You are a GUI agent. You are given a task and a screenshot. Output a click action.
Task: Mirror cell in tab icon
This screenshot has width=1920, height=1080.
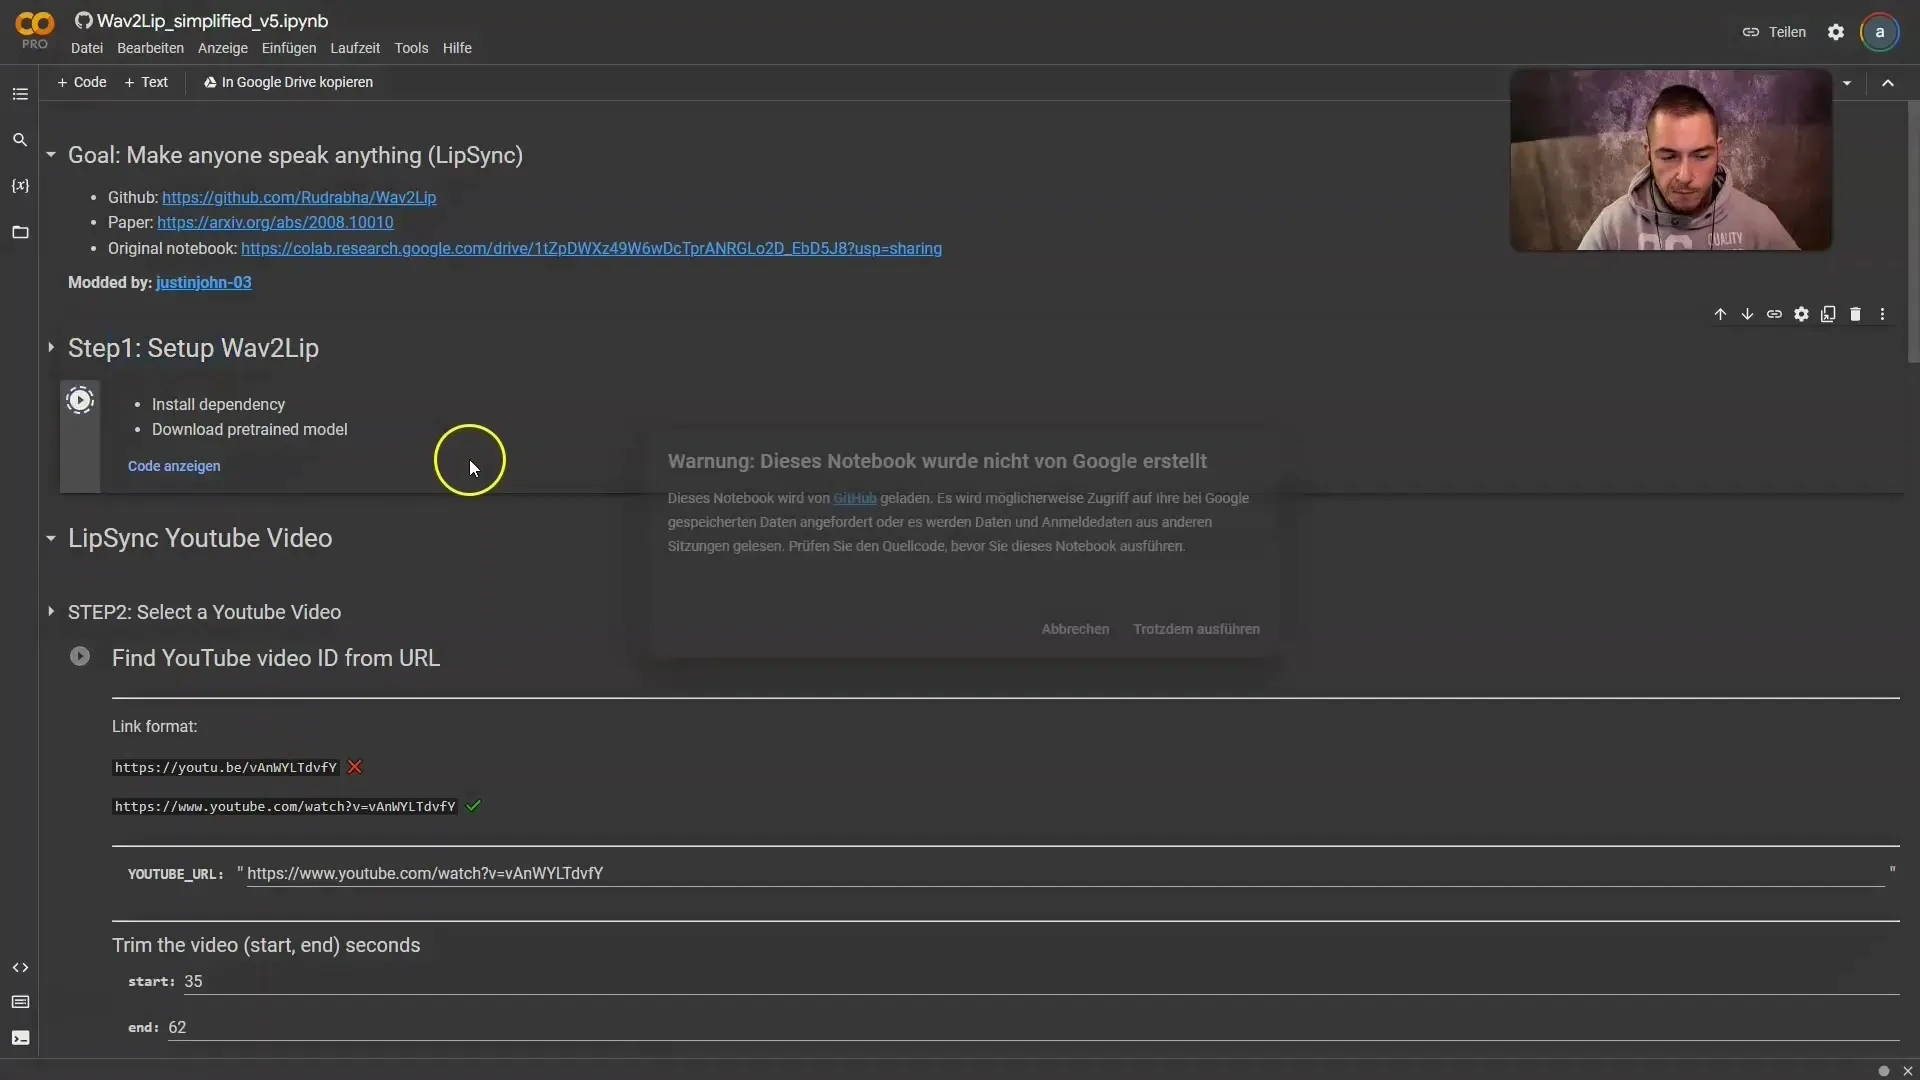[x=1828, y=314]
